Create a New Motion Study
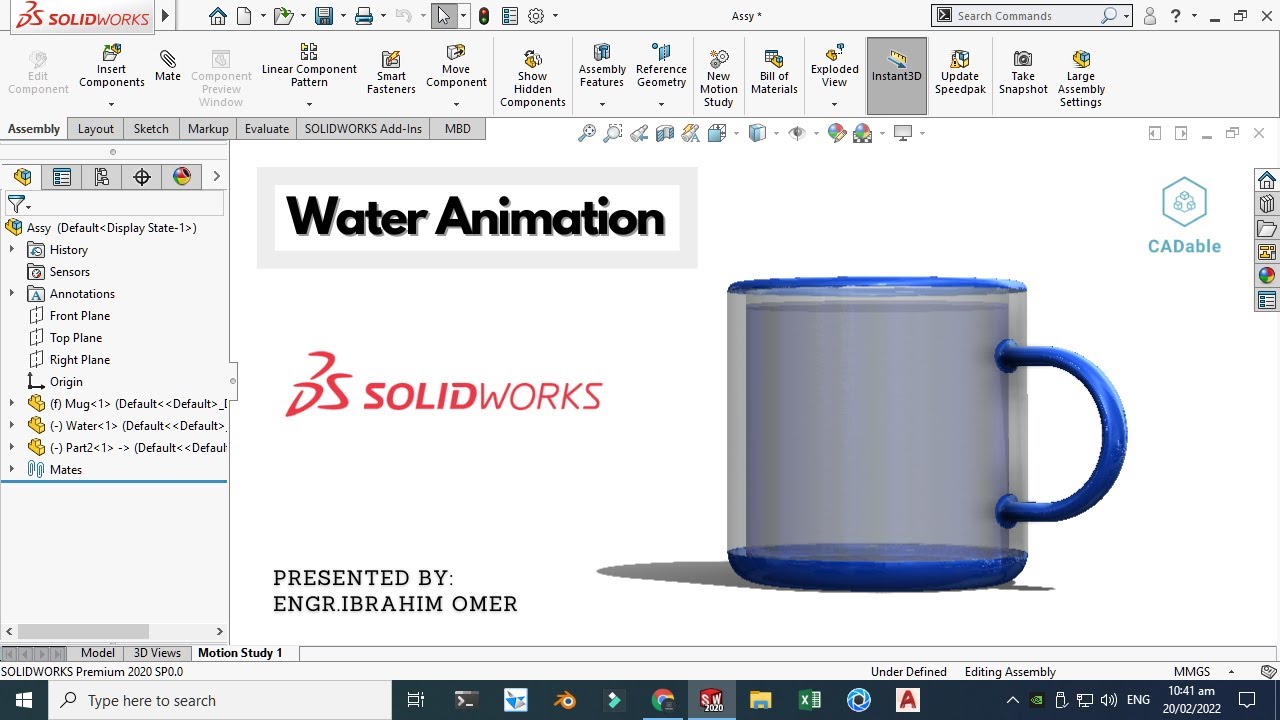Screen dimensions: 1280x720 tap(718, 78)
